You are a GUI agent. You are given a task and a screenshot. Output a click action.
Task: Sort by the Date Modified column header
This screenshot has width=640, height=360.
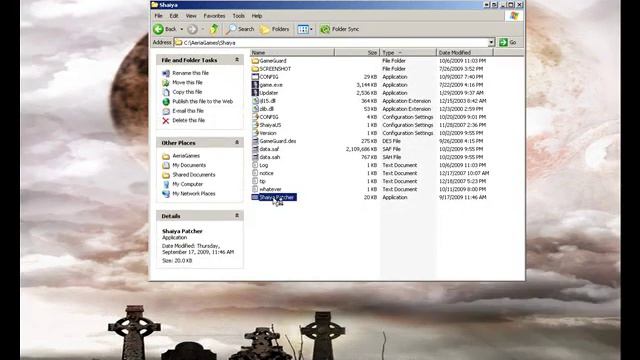coord(465,52)
